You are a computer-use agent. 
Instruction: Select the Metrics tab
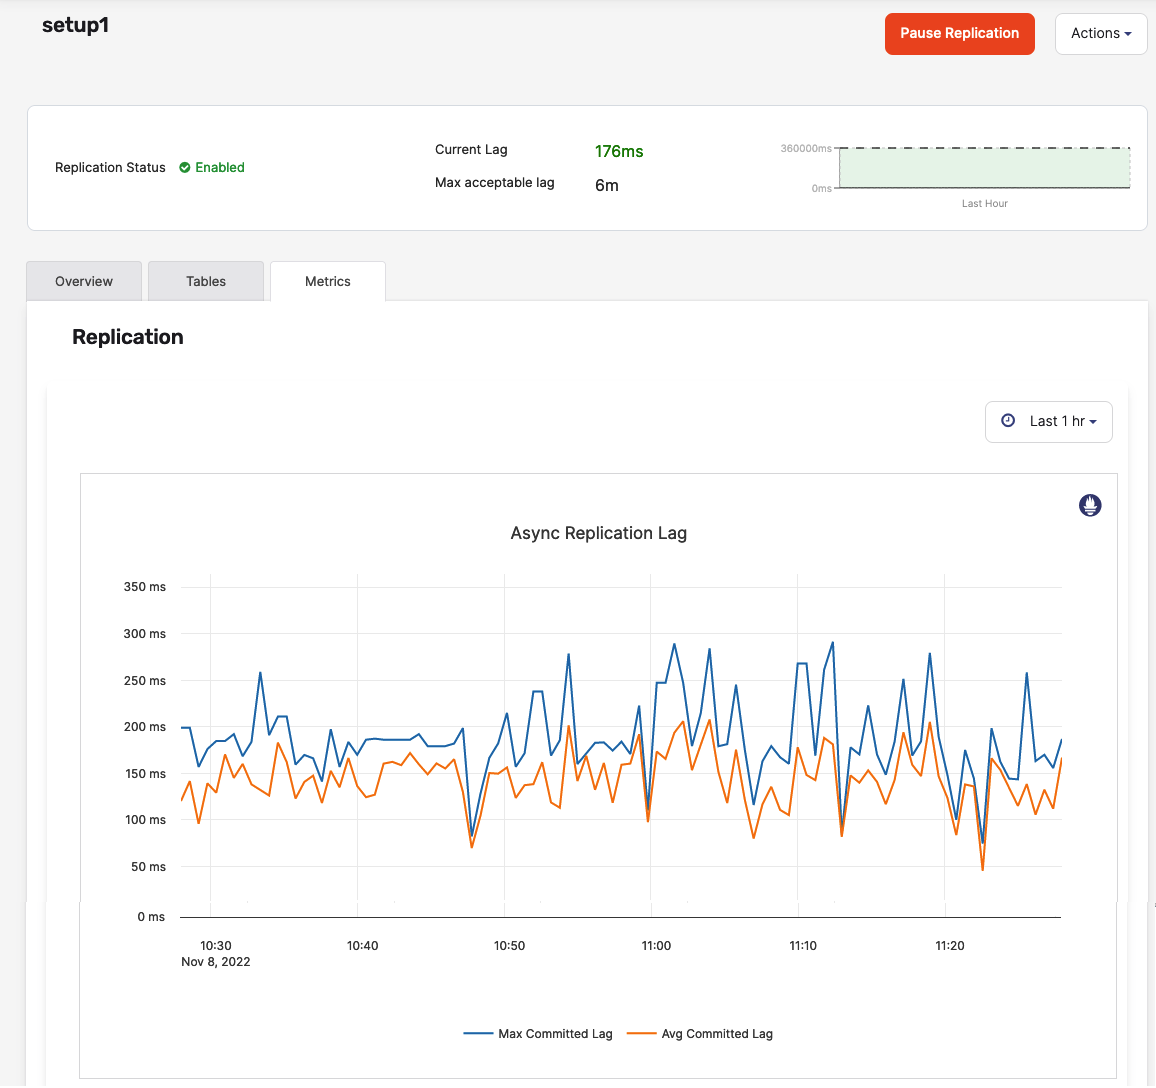coord(328,281)
